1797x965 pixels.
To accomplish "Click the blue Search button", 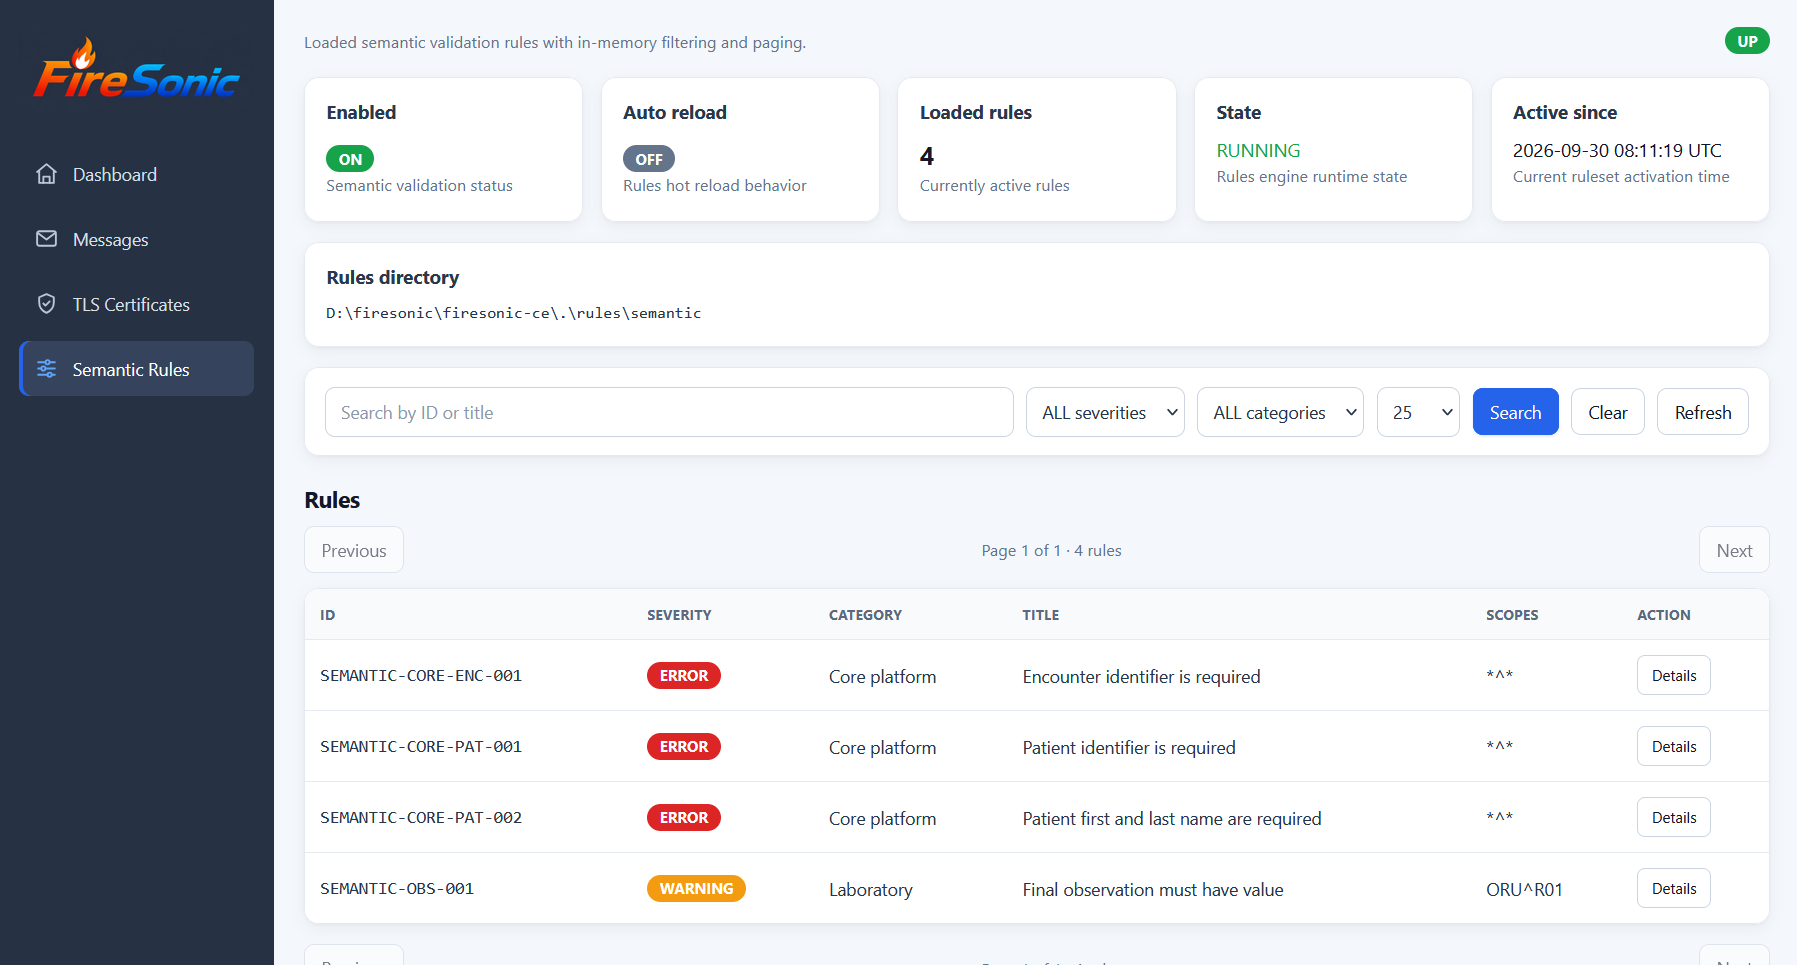I will 1515,412.
